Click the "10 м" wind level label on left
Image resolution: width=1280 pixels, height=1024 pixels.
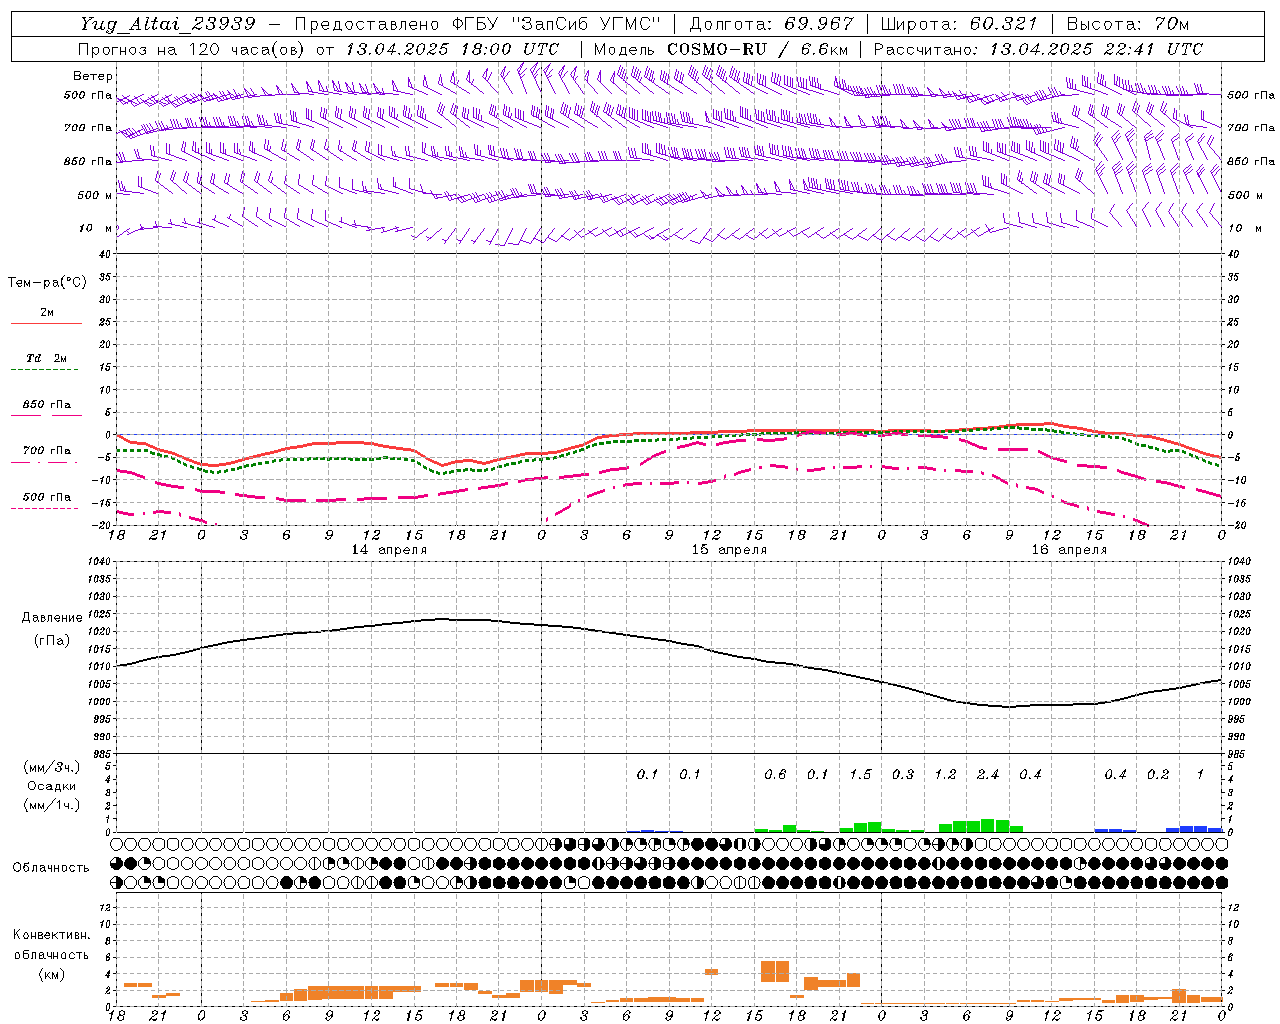point(95,228)
